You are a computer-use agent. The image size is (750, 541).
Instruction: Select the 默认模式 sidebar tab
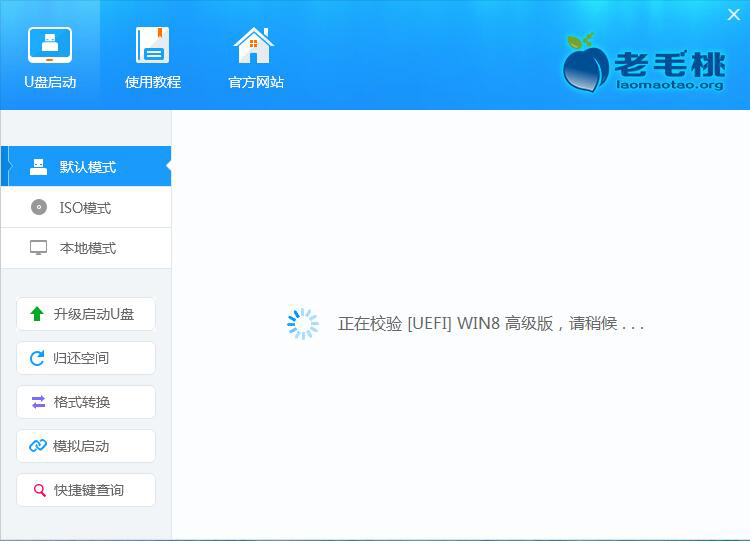[87, 167]
